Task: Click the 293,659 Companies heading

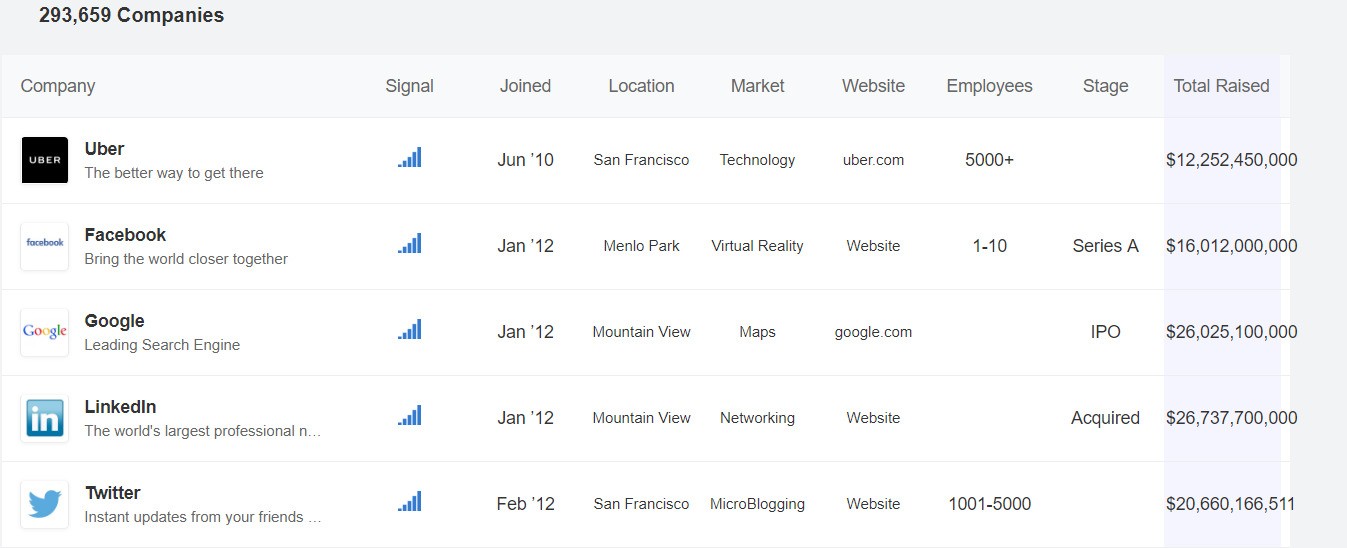Action: [132, 15]
